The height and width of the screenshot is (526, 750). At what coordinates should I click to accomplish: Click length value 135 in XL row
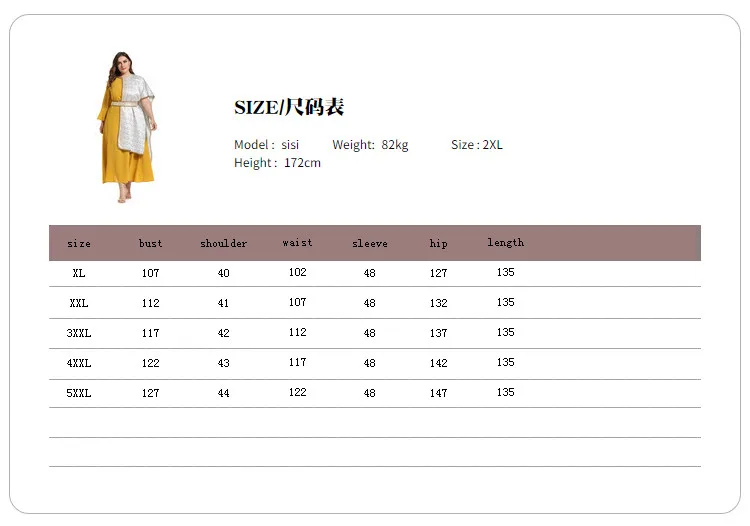pyautogui.click(x=506, y=272)
